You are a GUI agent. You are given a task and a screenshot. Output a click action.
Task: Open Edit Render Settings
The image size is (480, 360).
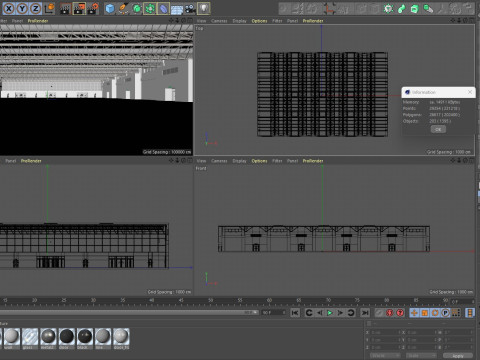point(93,8)
